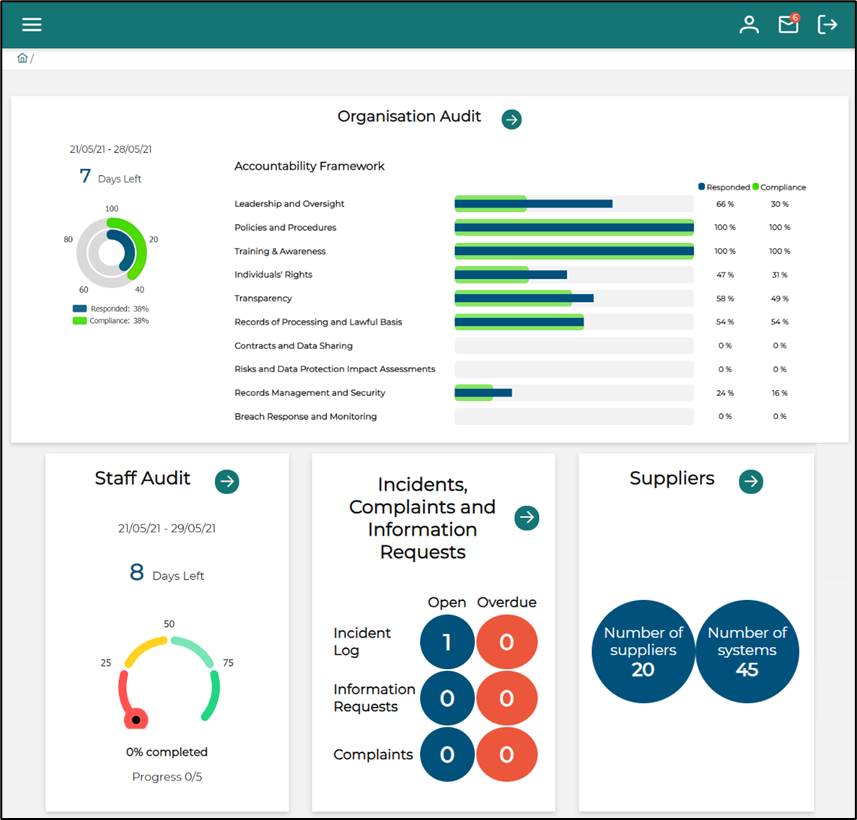Open Organisation Audit details via its arrow icon

[511, 119]
